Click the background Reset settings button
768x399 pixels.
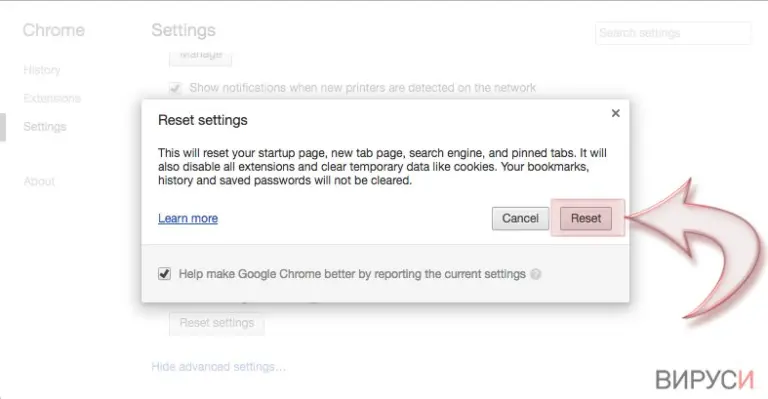[217, 323]
